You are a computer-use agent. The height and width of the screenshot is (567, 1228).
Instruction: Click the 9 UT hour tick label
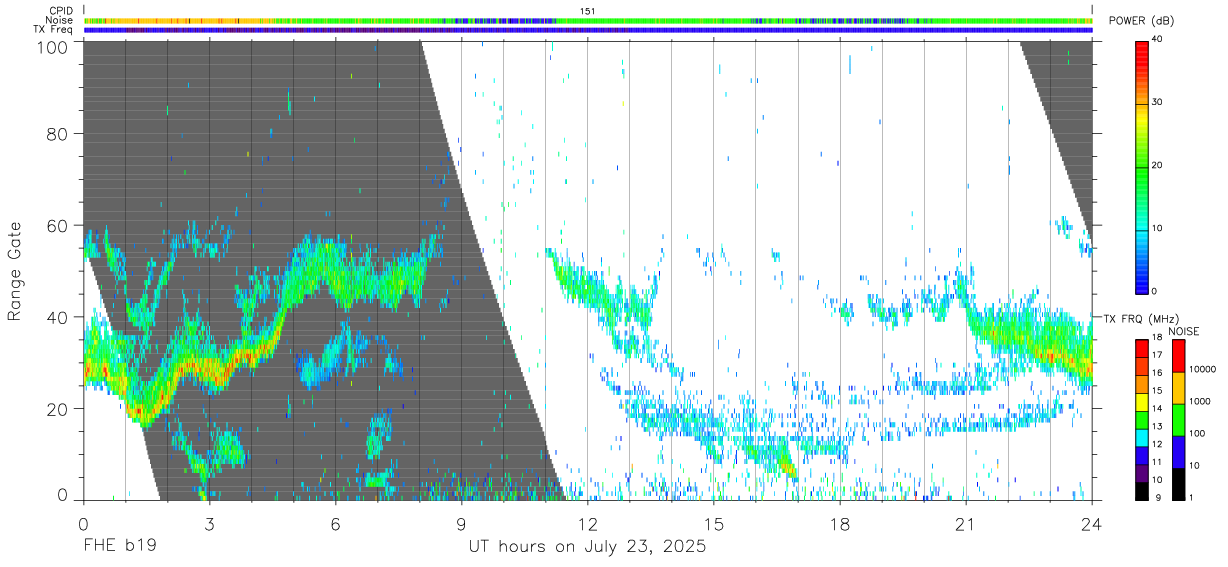(x=461, y=524)
